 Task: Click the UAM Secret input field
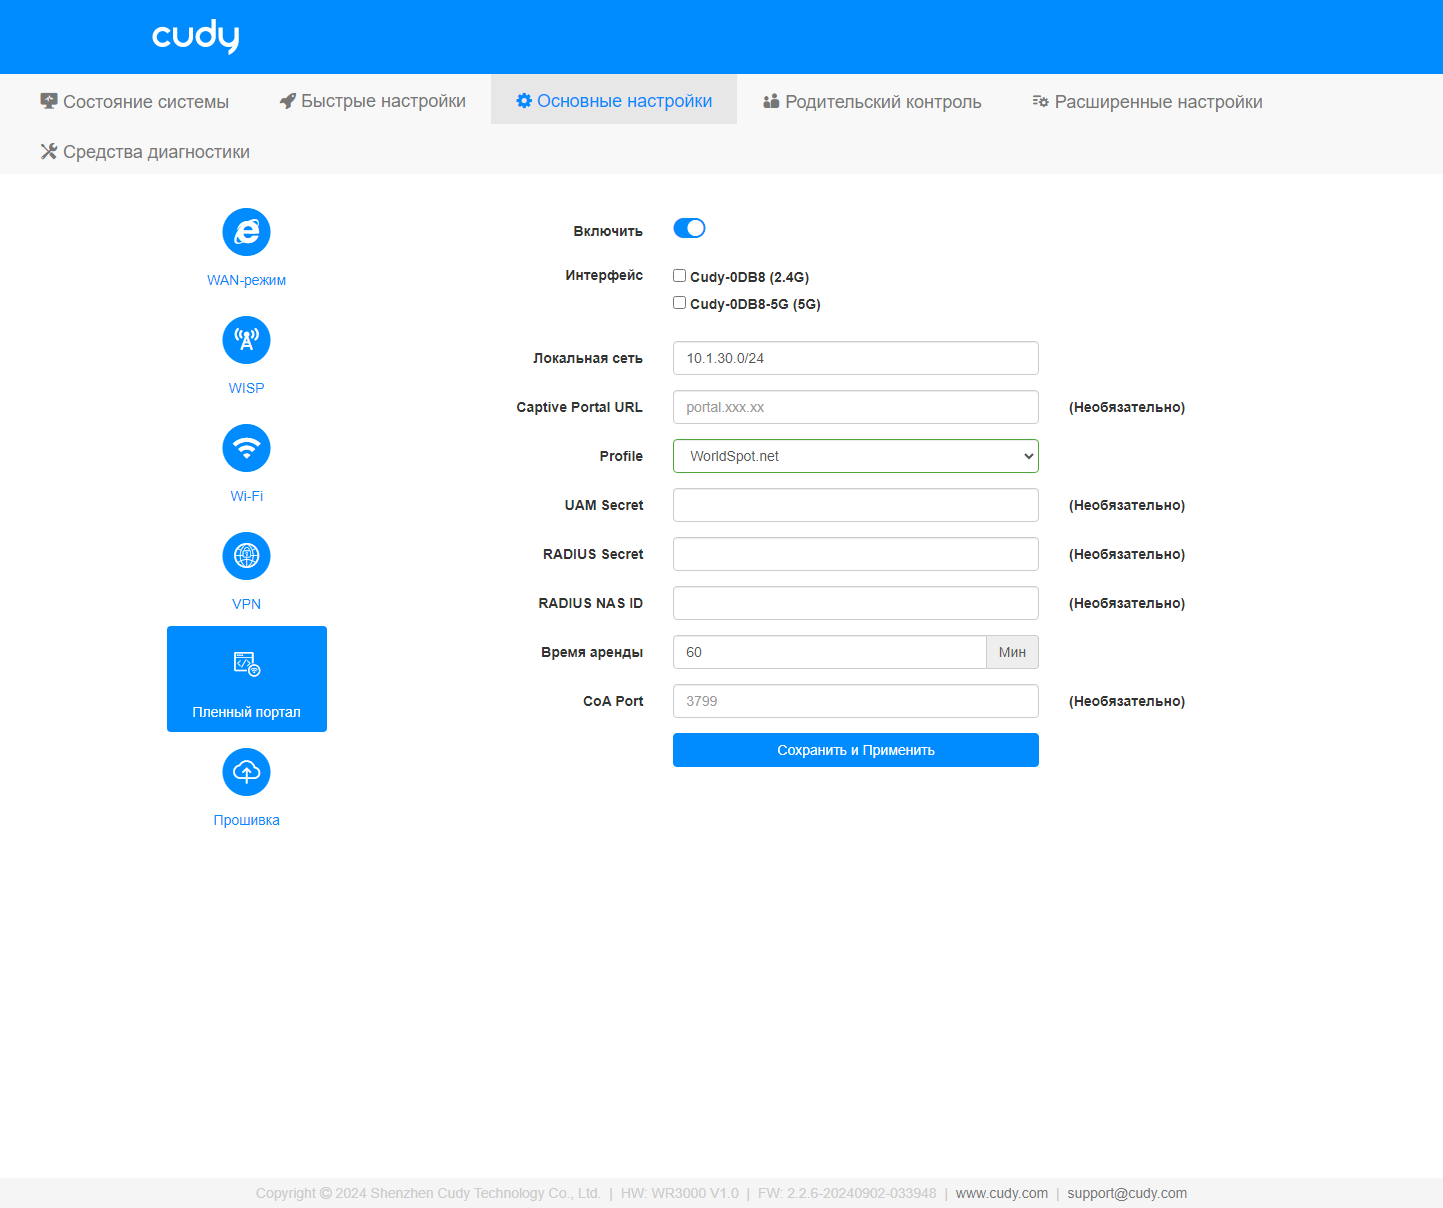(x=856, y=505)
